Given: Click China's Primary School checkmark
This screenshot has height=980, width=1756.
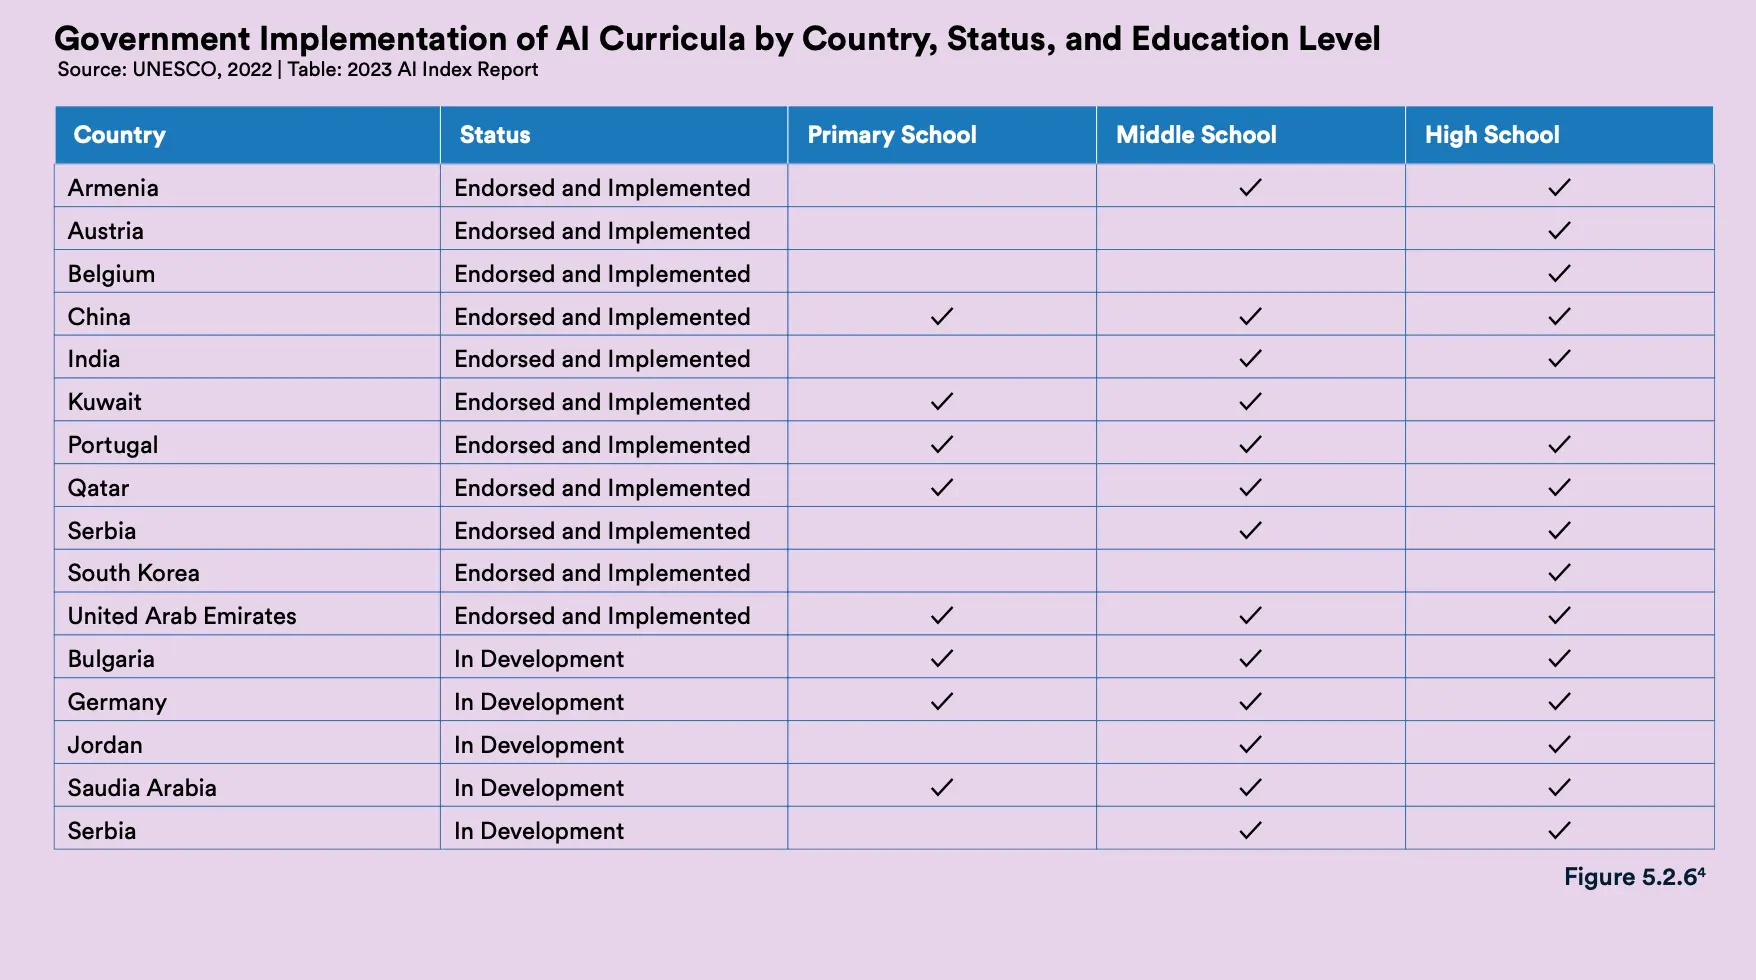Looking at the screenshot, I should (x=941, y=316).
